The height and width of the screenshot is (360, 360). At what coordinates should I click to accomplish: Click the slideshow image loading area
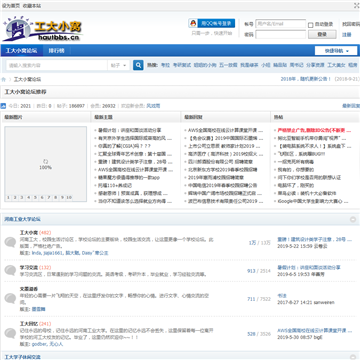click(x=46, y=164)
